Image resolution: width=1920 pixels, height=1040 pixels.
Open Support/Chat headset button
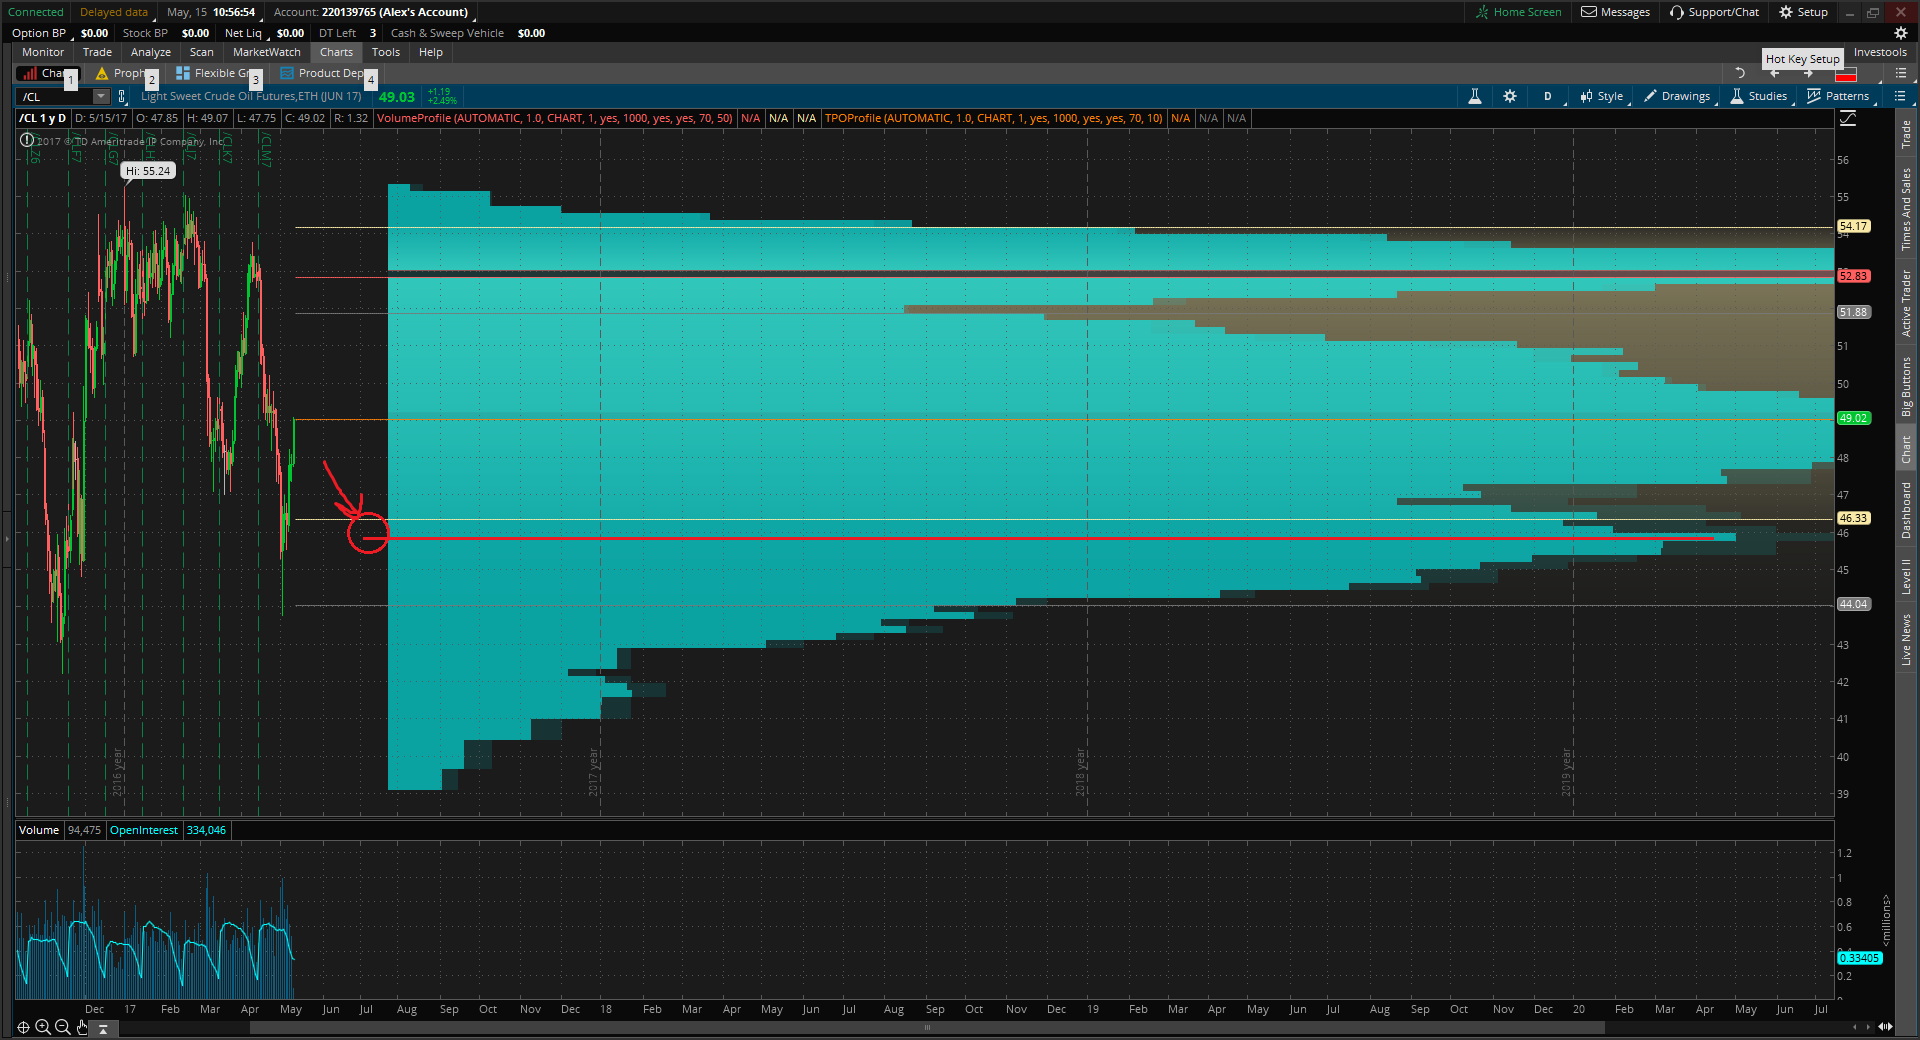[1714, 12]
